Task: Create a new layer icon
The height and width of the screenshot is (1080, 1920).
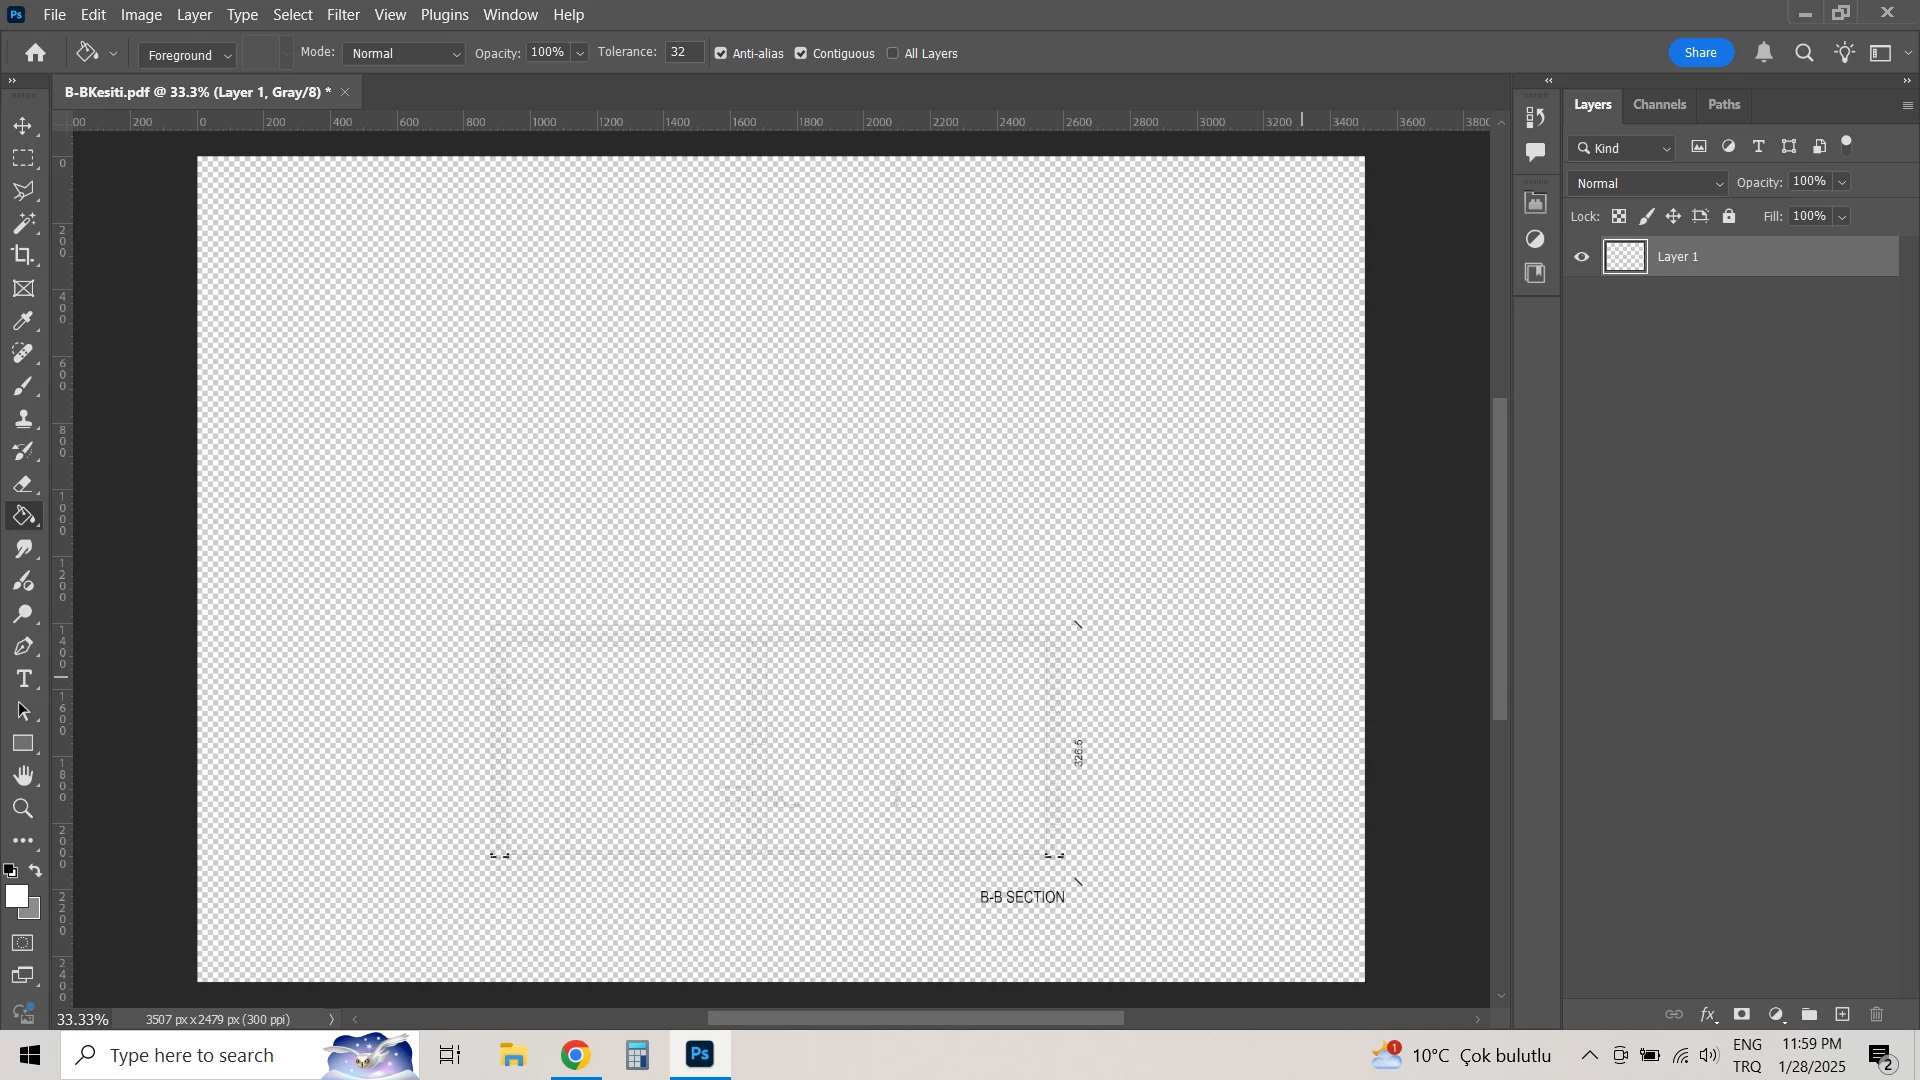Action: tap(1843, 1015)
